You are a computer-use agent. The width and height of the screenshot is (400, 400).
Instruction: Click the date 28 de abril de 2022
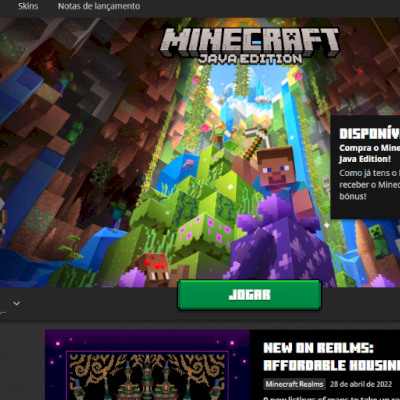point(361,384)
